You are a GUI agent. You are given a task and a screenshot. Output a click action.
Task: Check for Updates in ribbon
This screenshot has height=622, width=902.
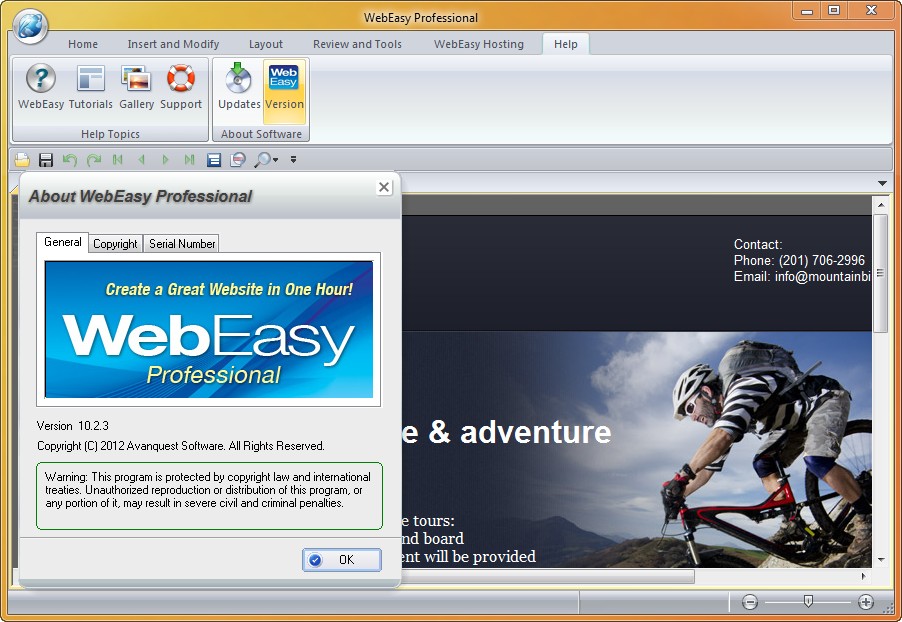tap(239, 87)
